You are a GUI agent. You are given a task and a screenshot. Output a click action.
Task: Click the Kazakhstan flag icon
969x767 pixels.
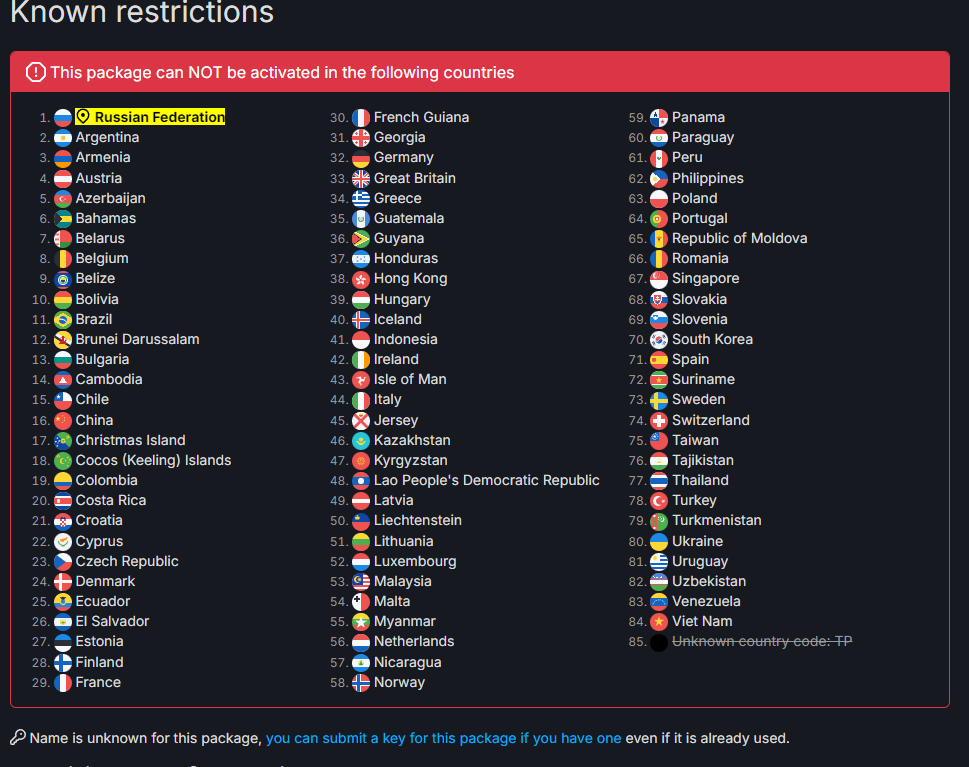tap(361, 441)
